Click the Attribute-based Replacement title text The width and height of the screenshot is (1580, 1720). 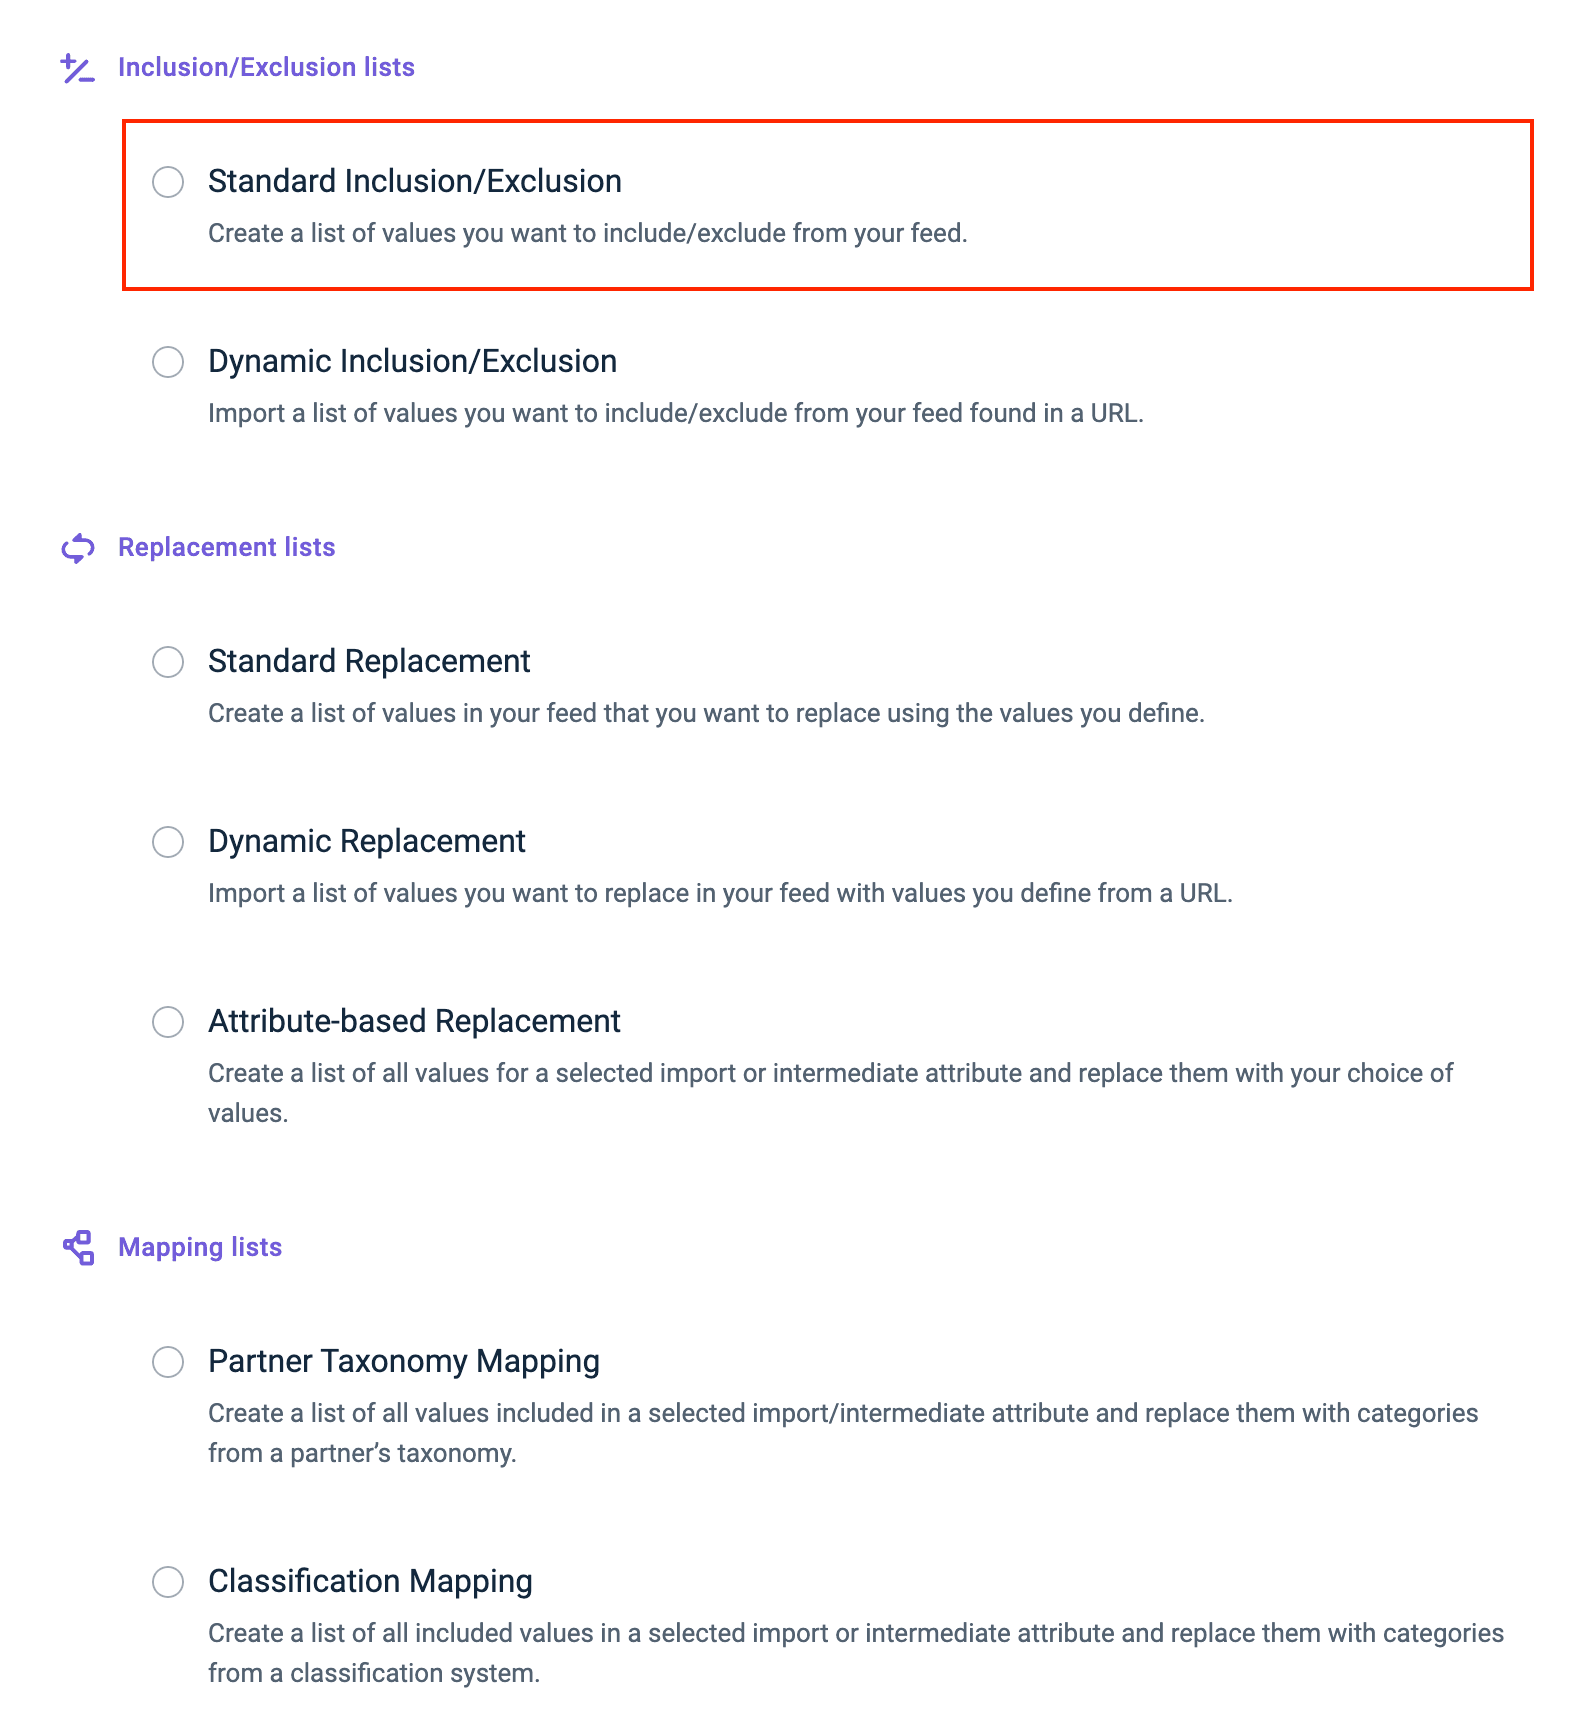pyautogui.click(x=414, y=1021)
